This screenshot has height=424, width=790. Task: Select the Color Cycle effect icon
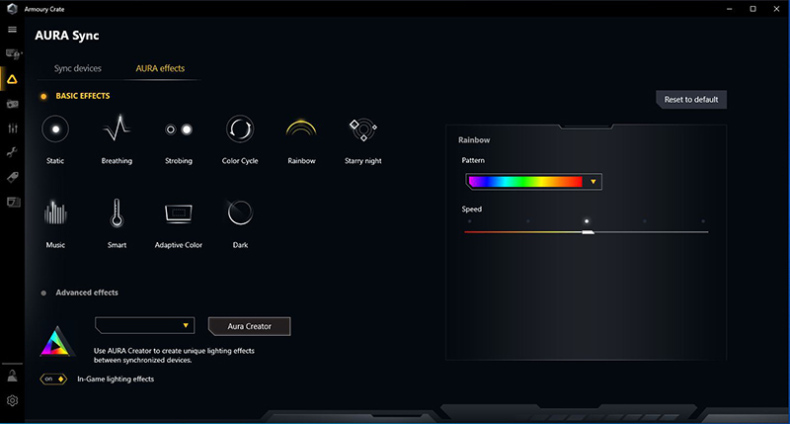coord(240,129)
